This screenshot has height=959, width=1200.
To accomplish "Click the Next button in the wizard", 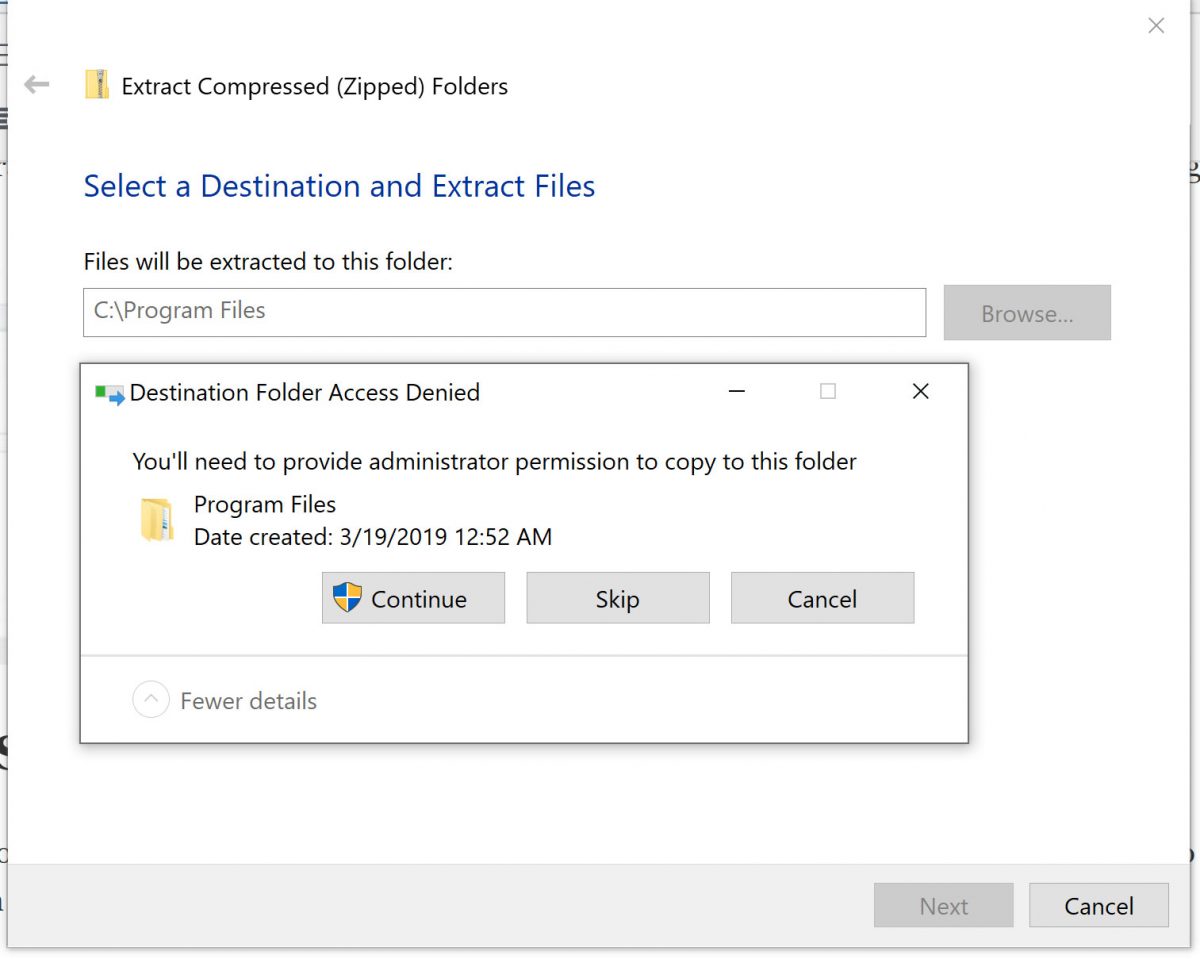I will [943, 906].
